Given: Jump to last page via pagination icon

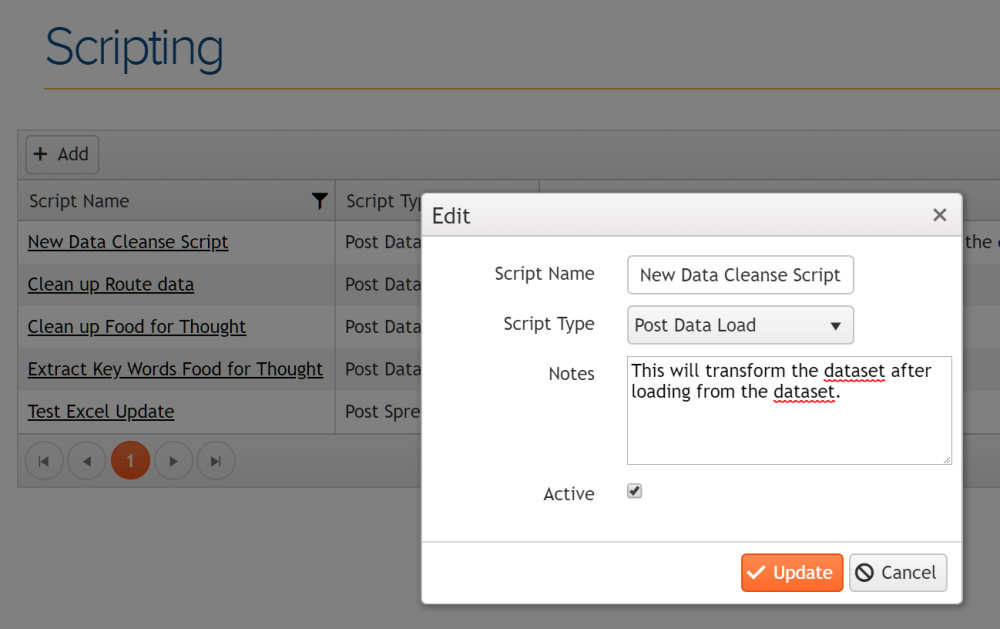Looking at the screenshot, I should pos(216,460).
